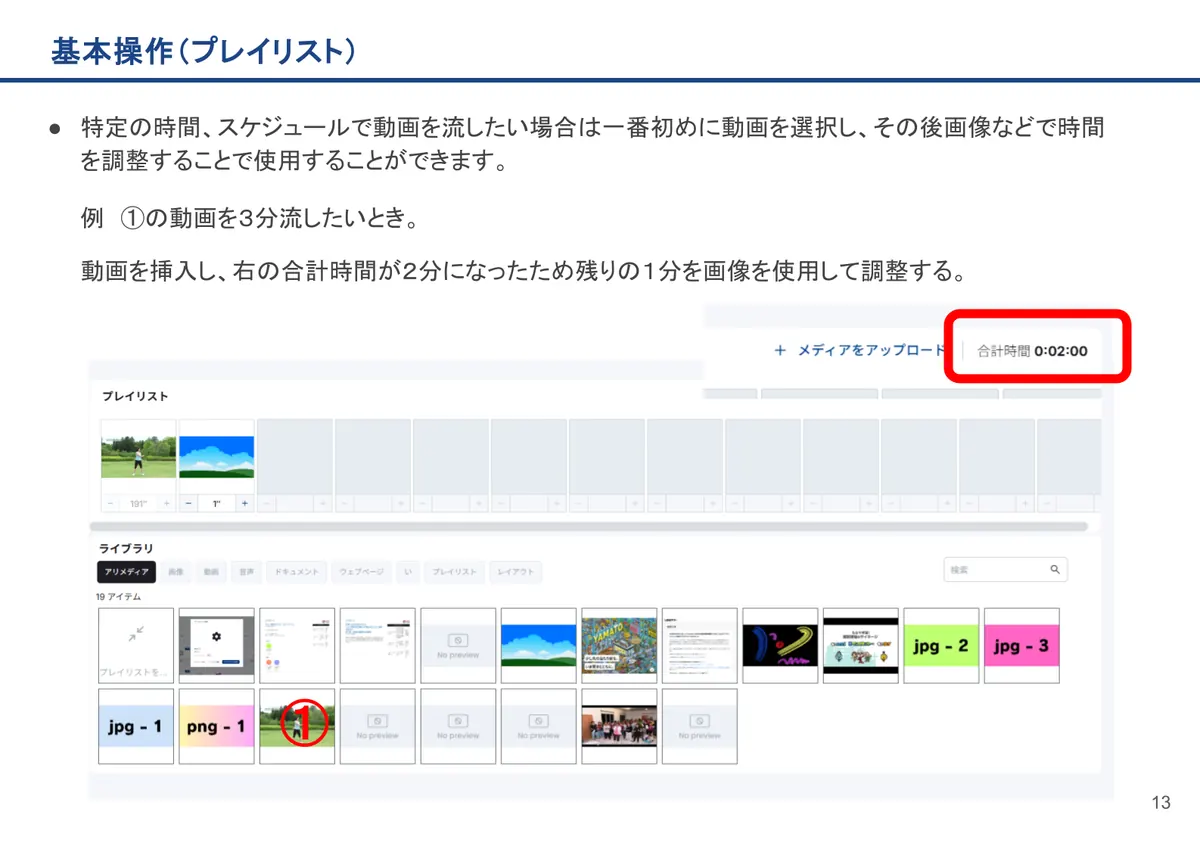This screenshot has width=1200, height=849.
Task: Click the page number 13
Action: [1161, 803]
